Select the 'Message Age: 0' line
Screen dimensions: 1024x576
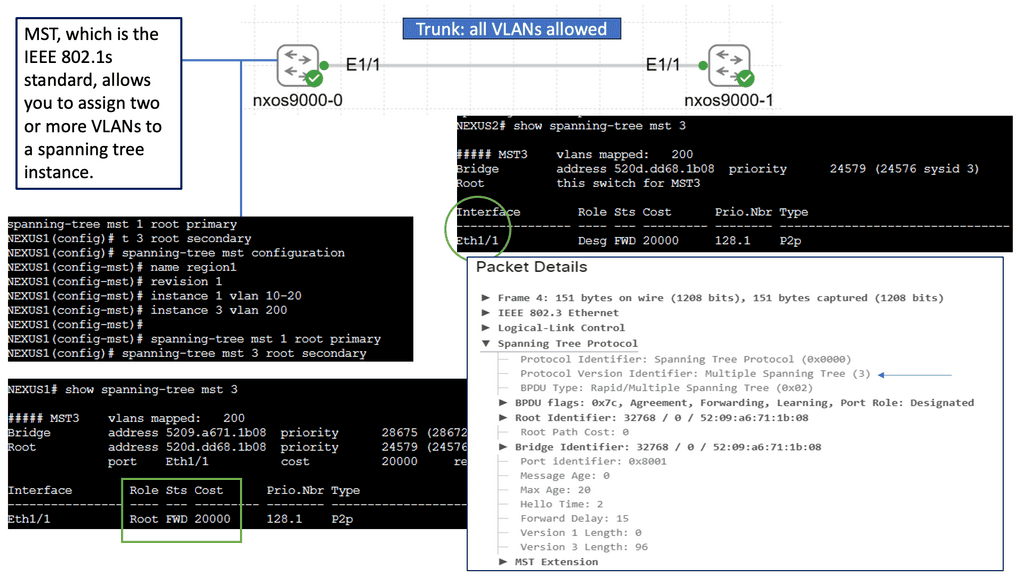point(564,476)
